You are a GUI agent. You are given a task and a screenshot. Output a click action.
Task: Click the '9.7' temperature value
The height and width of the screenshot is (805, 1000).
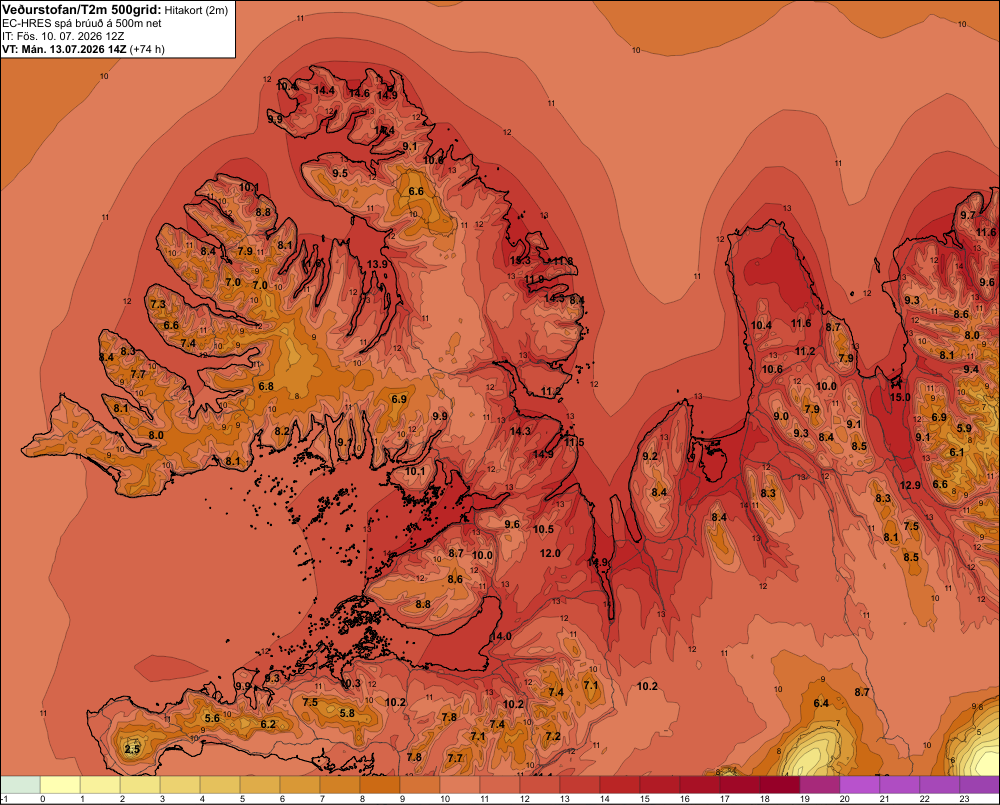click(968, 215)
